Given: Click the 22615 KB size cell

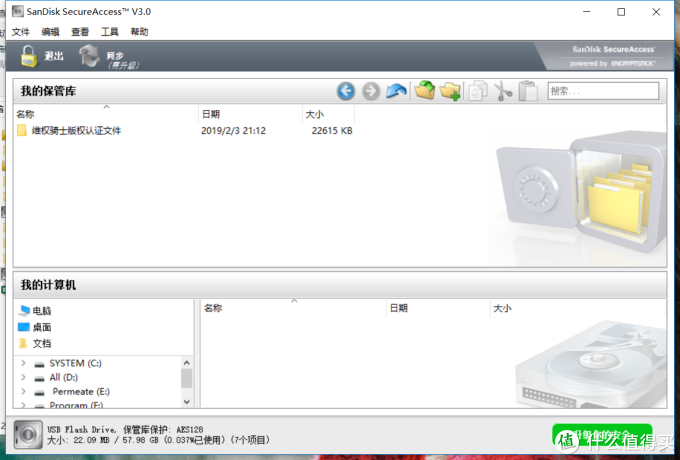Looking at the screenshot, I should click(332, 130).
